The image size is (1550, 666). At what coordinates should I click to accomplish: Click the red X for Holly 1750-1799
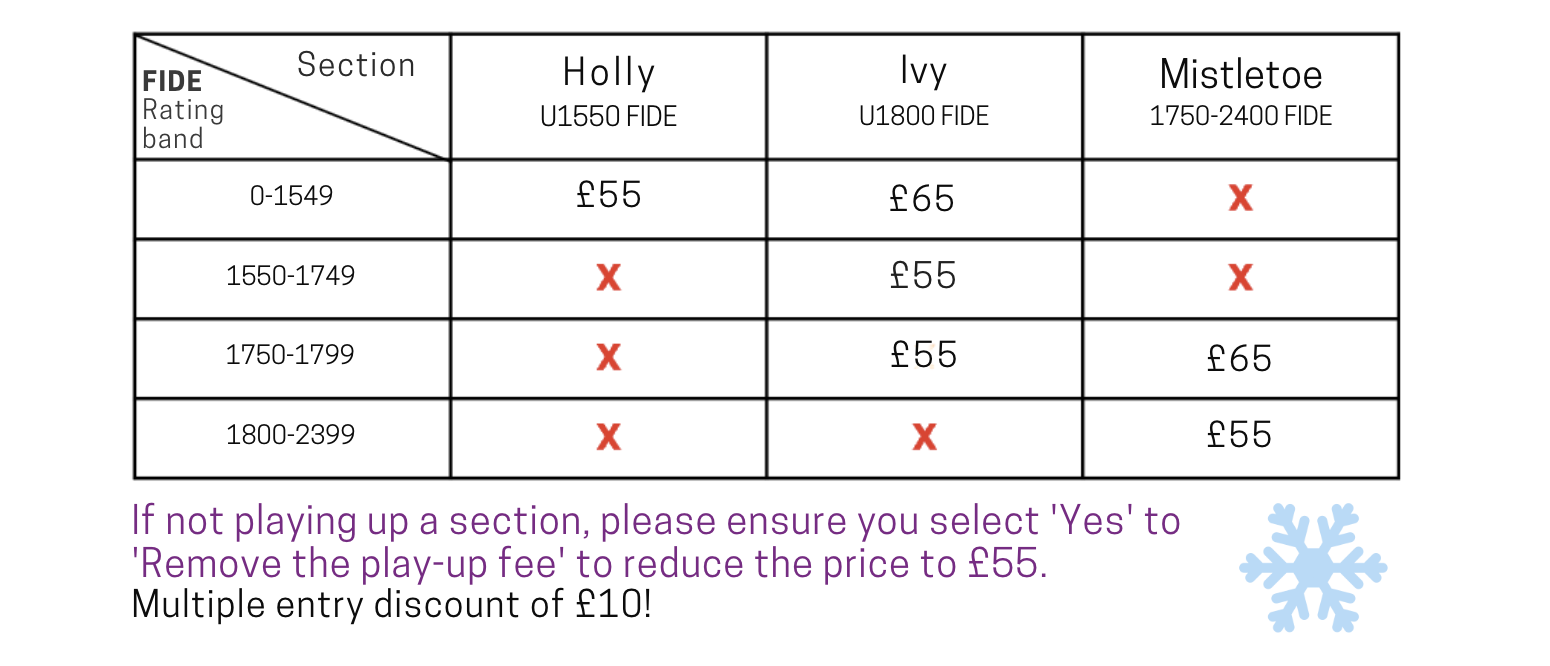(x=608, y=357)
